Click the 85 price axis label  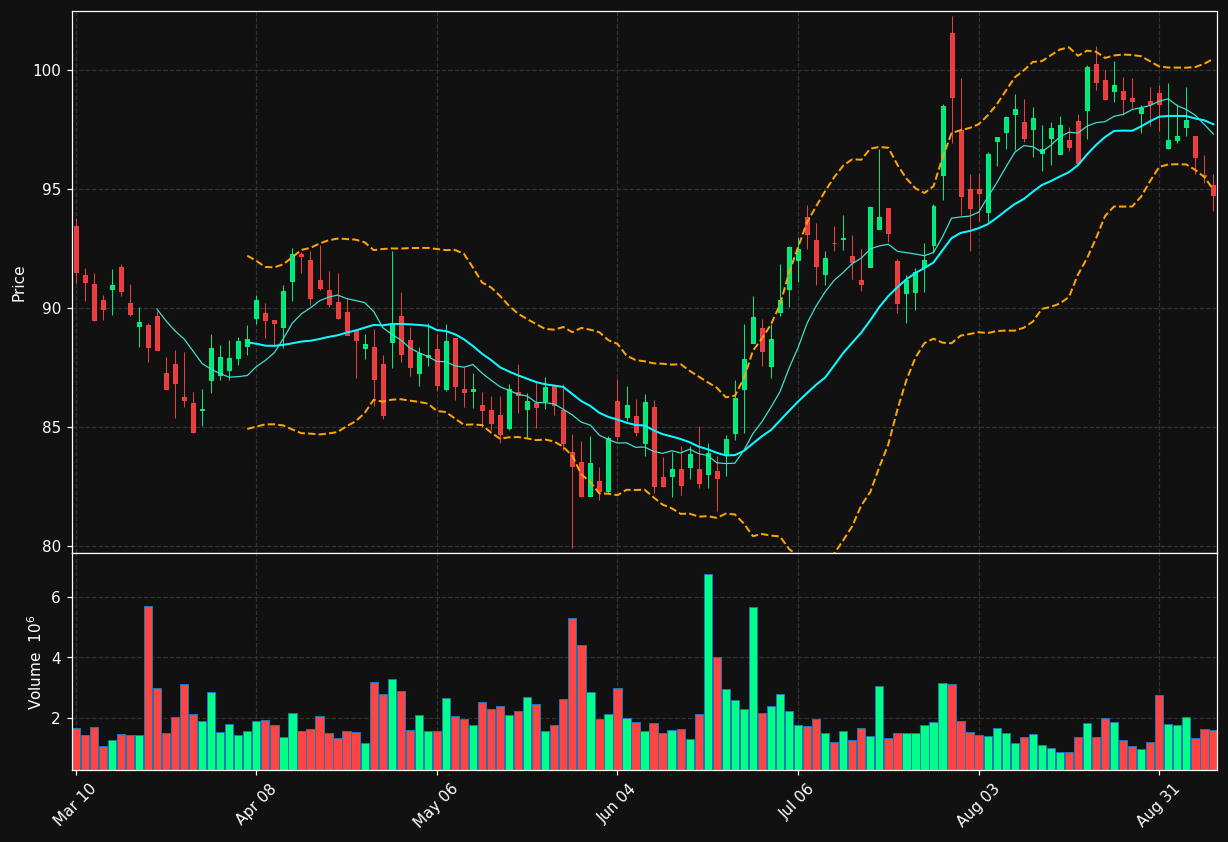click(53, 428)
